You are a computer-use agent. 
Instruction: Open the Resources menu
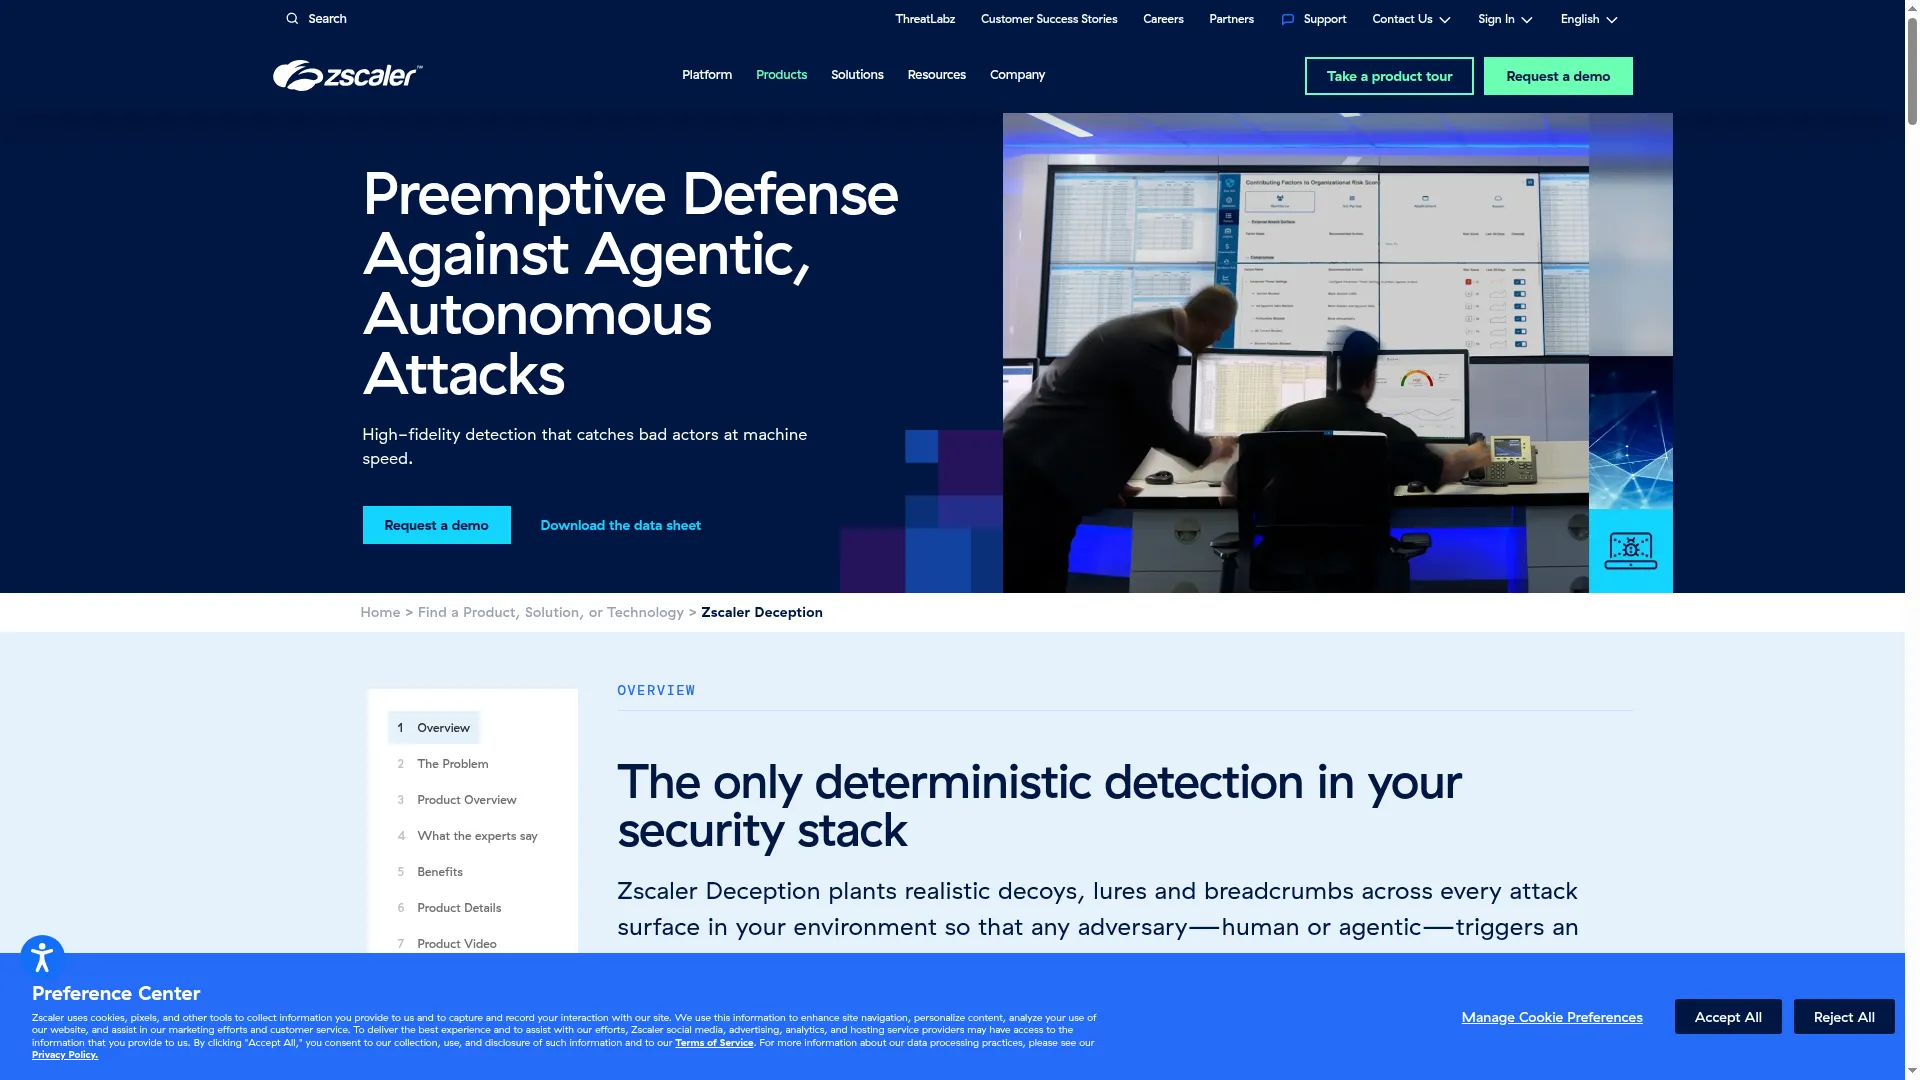[x=936, y=75]
